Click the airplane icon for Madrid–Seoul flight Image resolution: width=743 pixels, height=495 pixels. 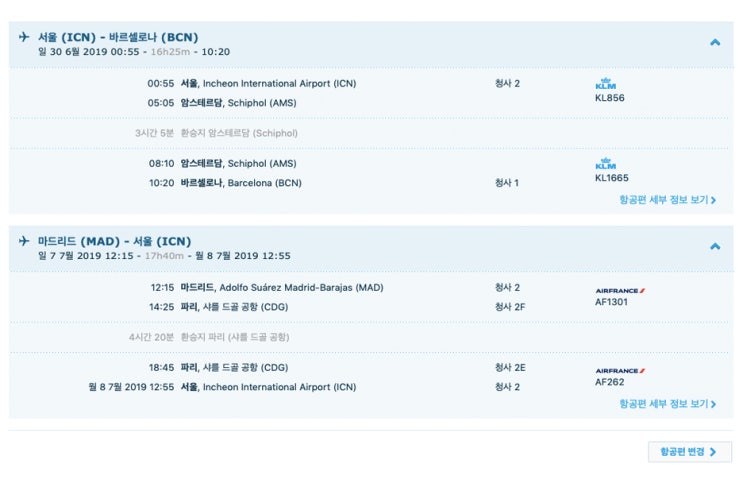pos(23,241)
